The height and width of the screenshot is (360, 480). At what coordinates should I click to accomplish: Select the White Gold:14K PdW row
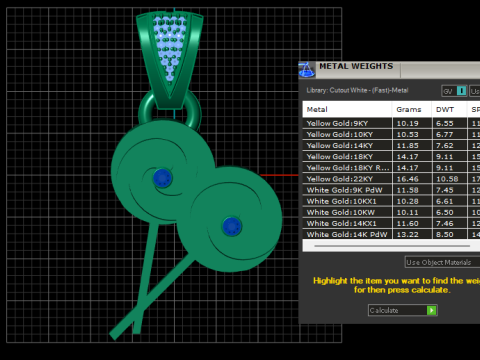point(391,234)
